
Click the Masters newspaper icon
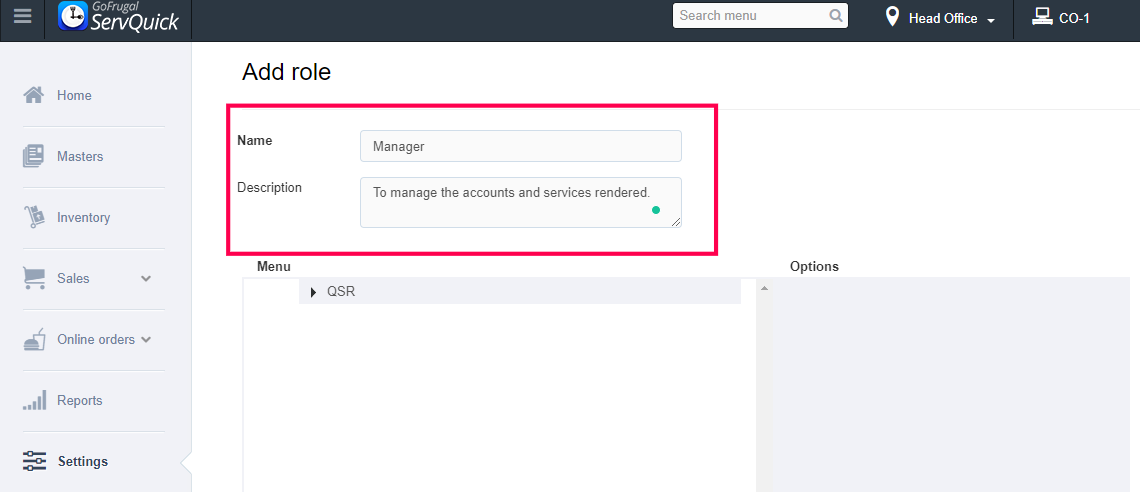point(34,156)
